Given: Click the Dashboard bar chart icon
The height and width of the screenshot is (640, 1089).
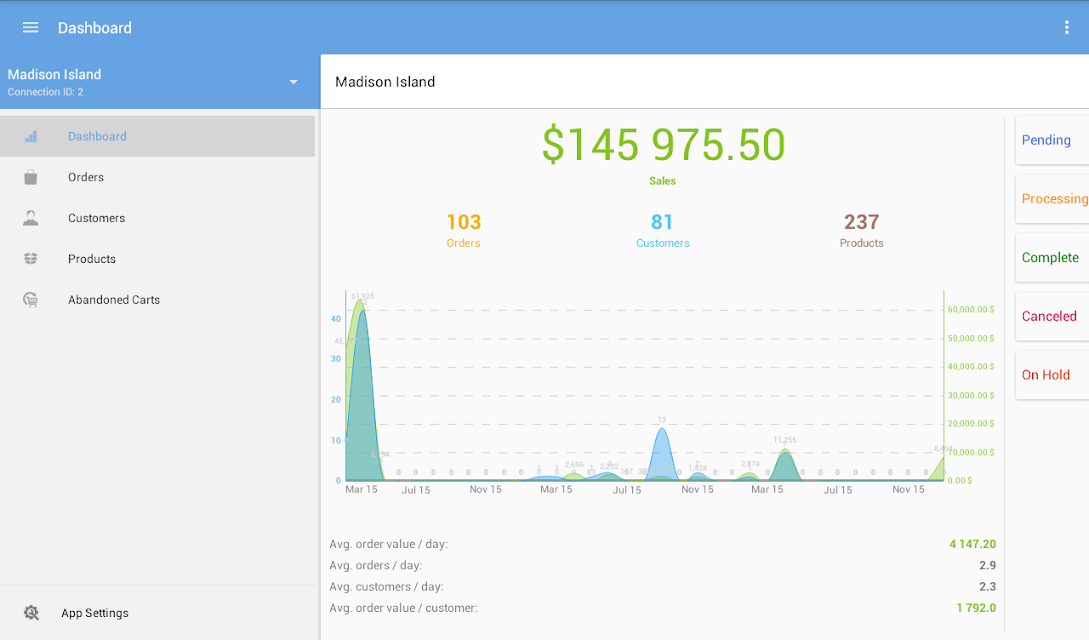Looking at the screenshot, I should click(31, 137).
